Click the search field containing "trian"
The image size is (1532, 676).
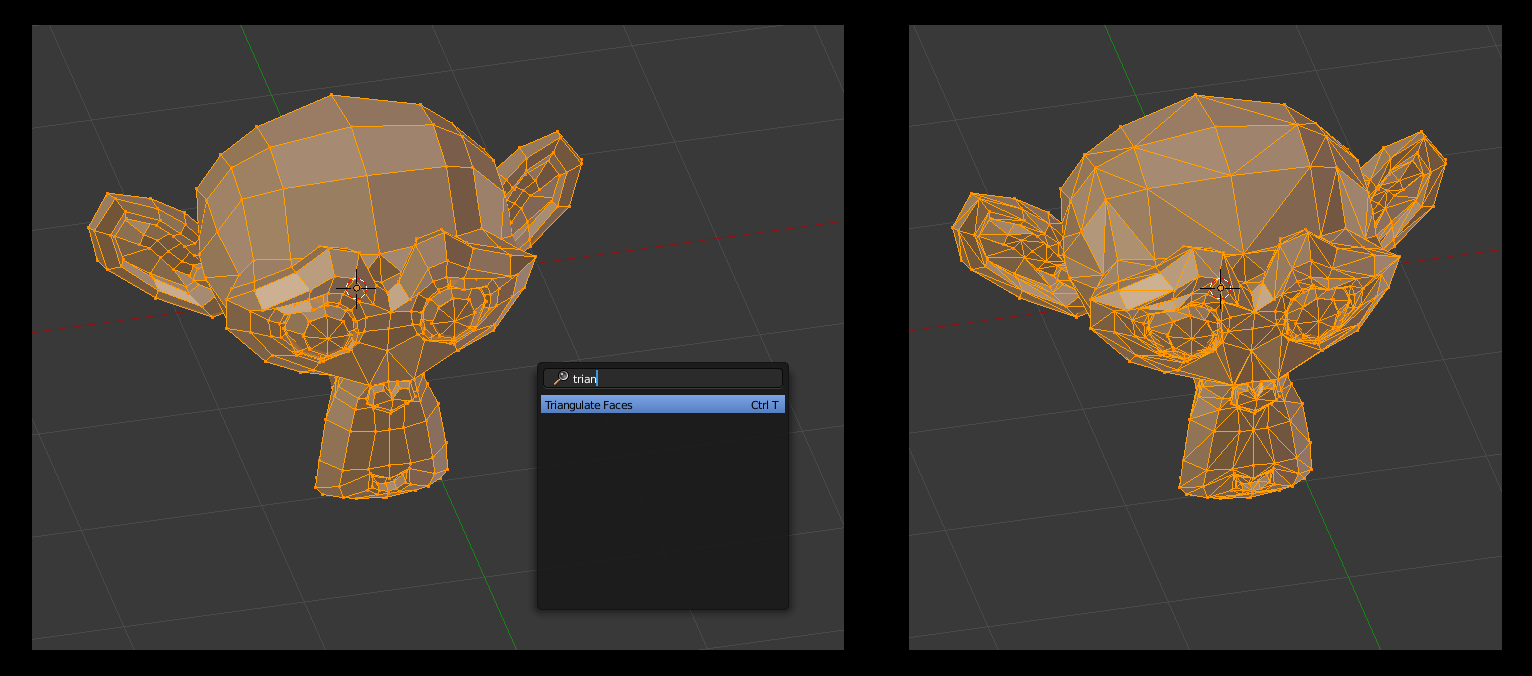662,378
